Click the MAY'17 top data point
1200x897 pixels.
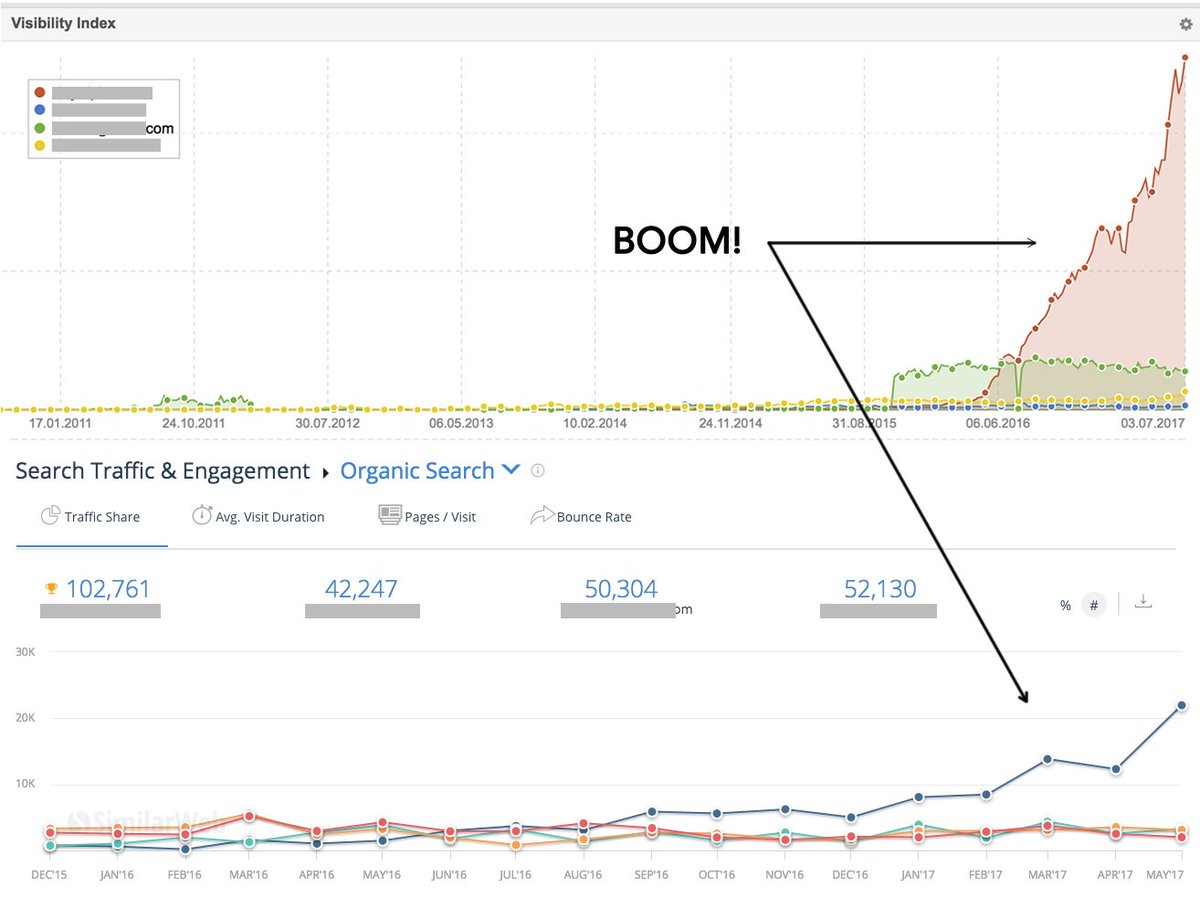click(x=1181, y=706)
